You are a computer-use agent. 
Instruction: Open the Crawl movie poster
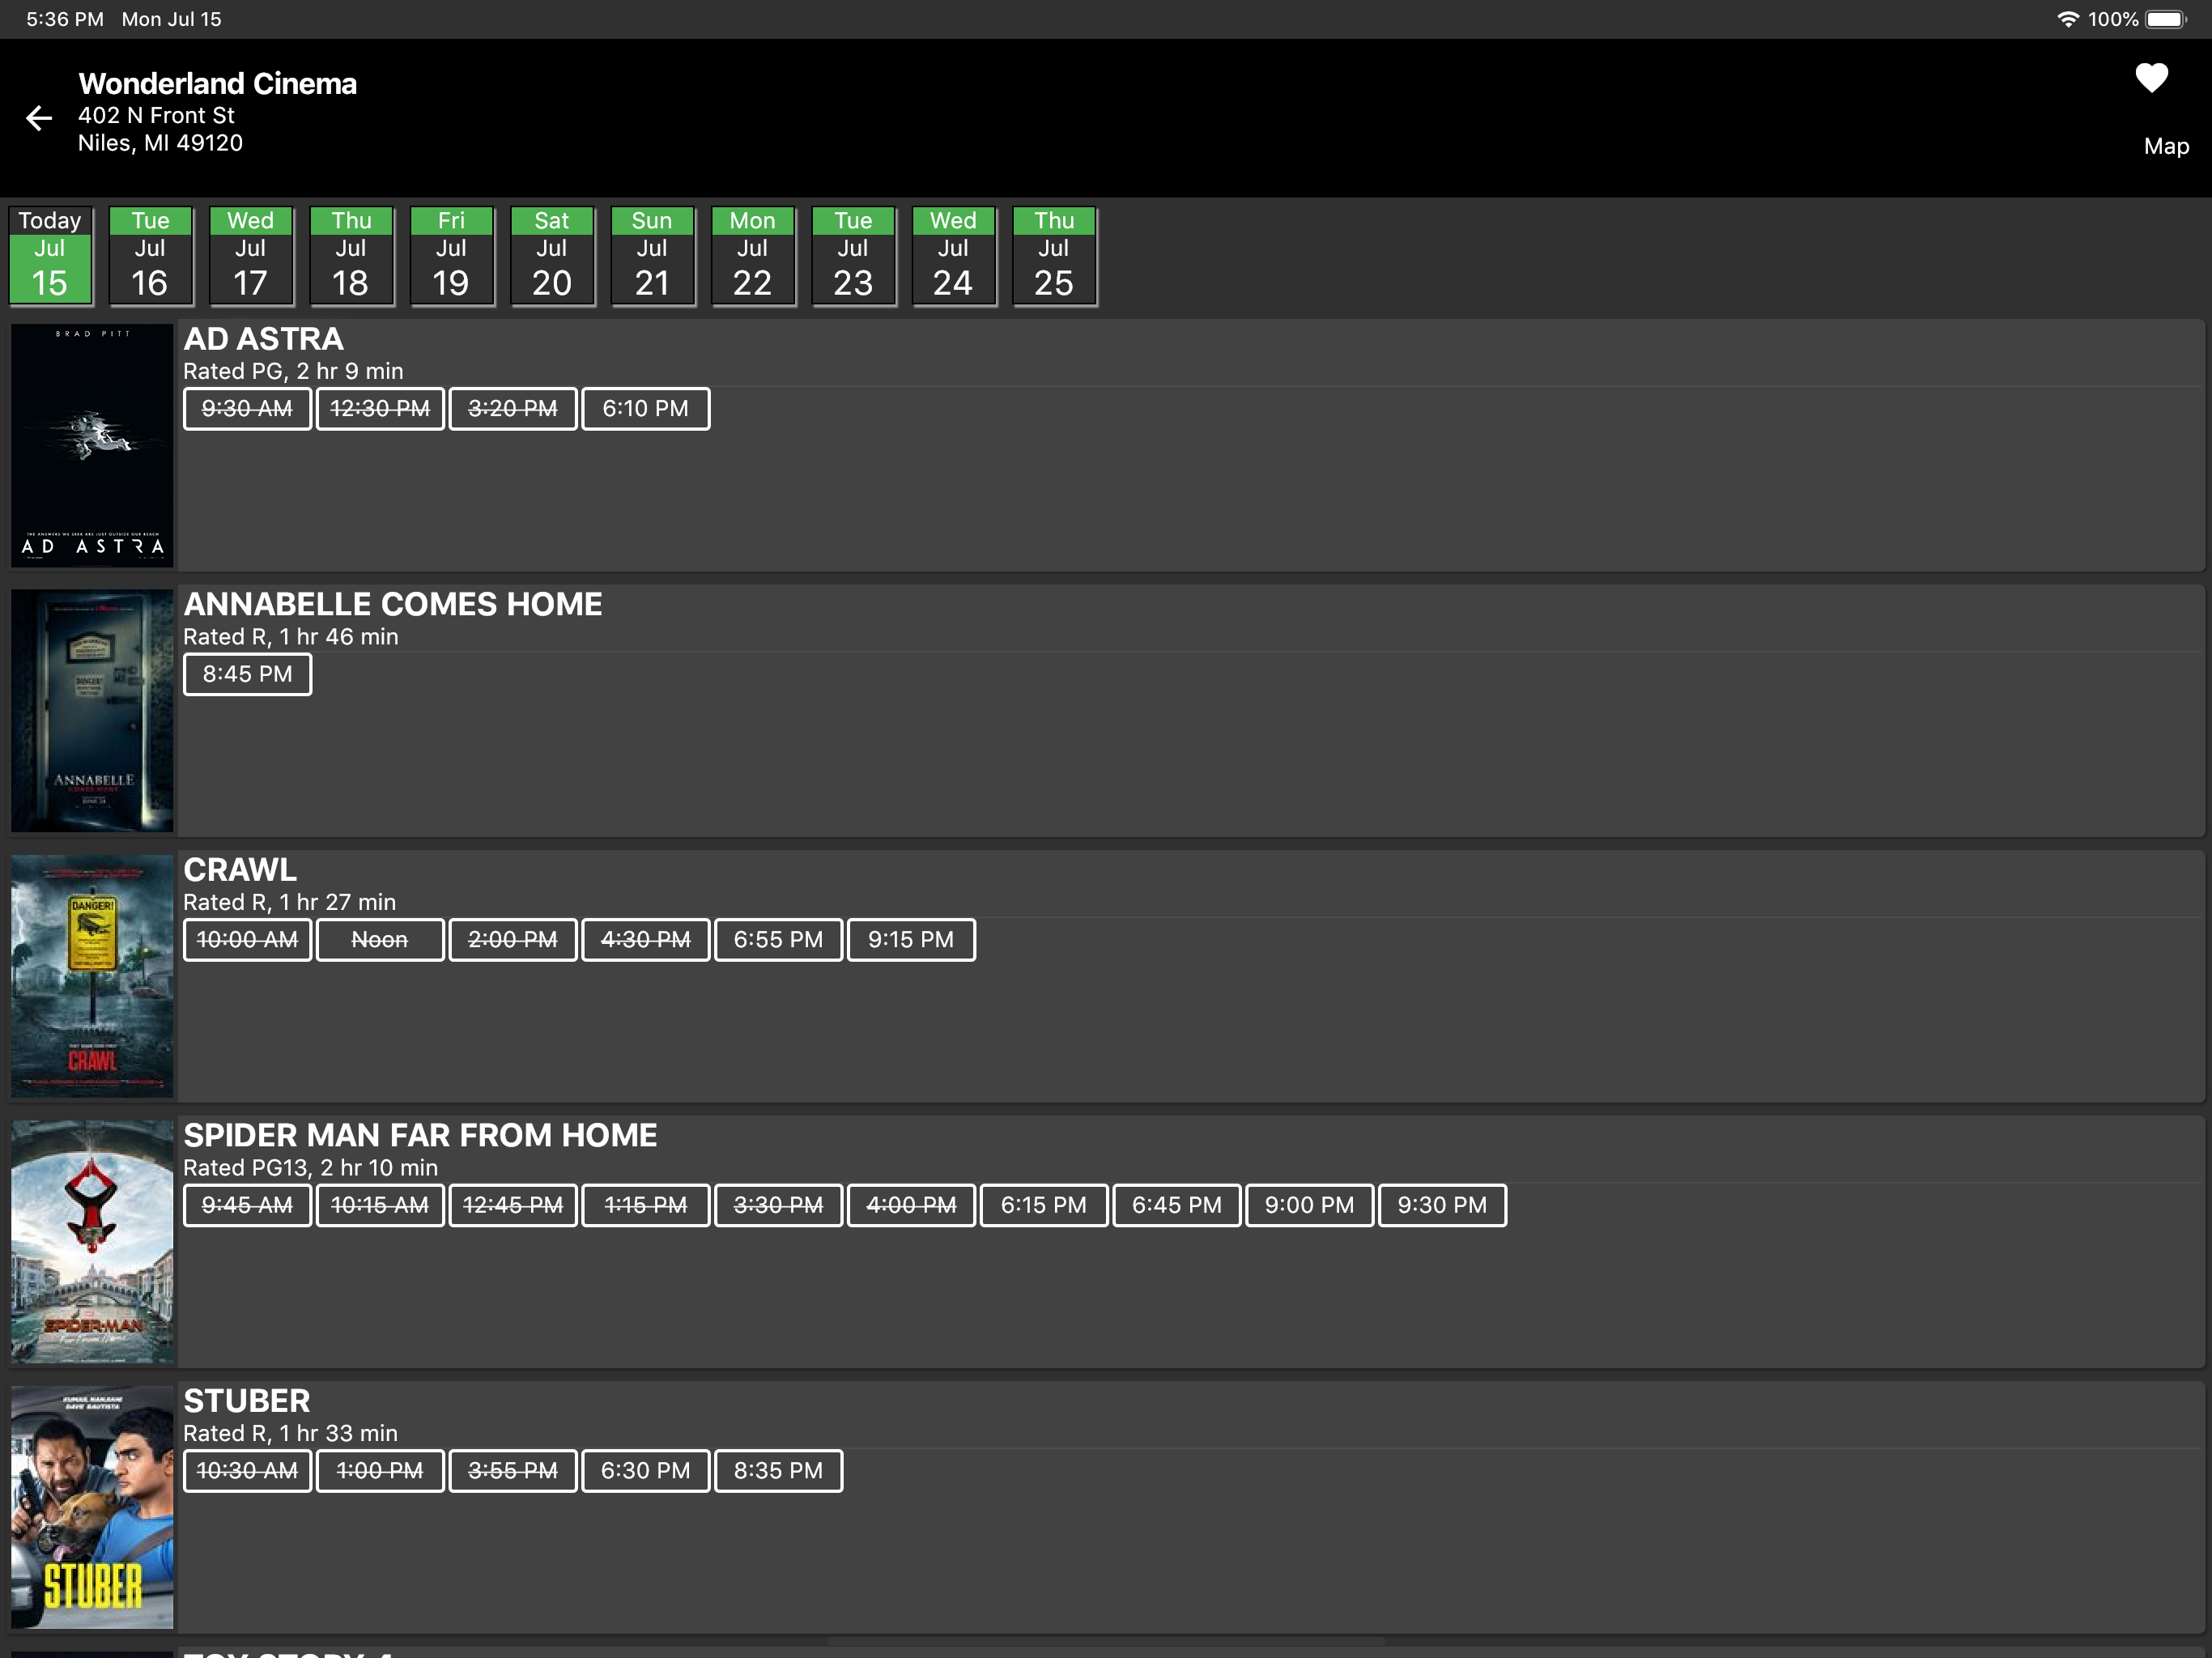pyautogui.click(x=92, y=976)
